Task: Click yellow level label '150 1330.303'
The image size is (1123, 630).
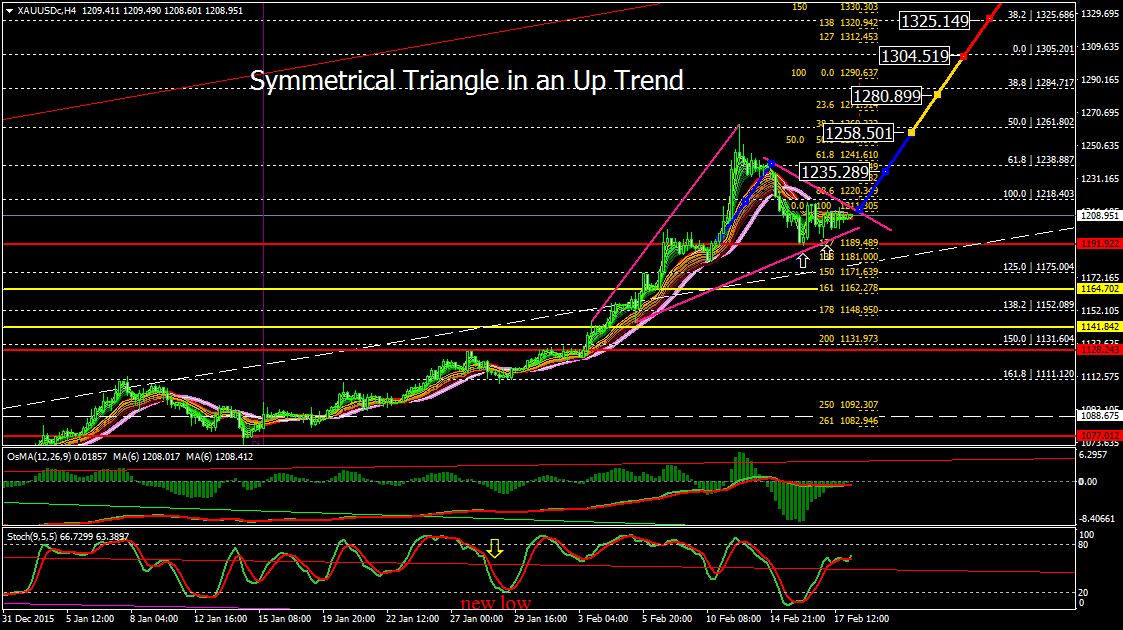Action: 835,7
